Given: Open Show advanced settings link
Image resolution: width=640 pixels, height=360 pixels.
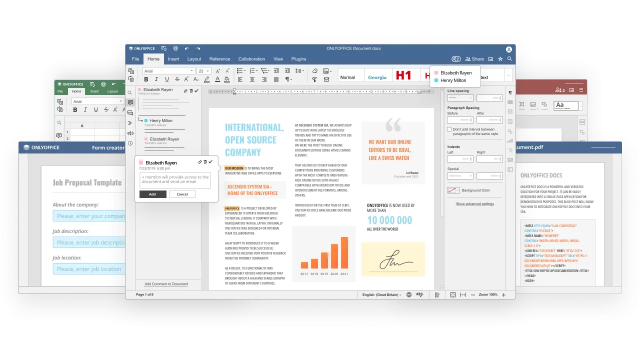Looking at the screenshot, I should 475,204.
